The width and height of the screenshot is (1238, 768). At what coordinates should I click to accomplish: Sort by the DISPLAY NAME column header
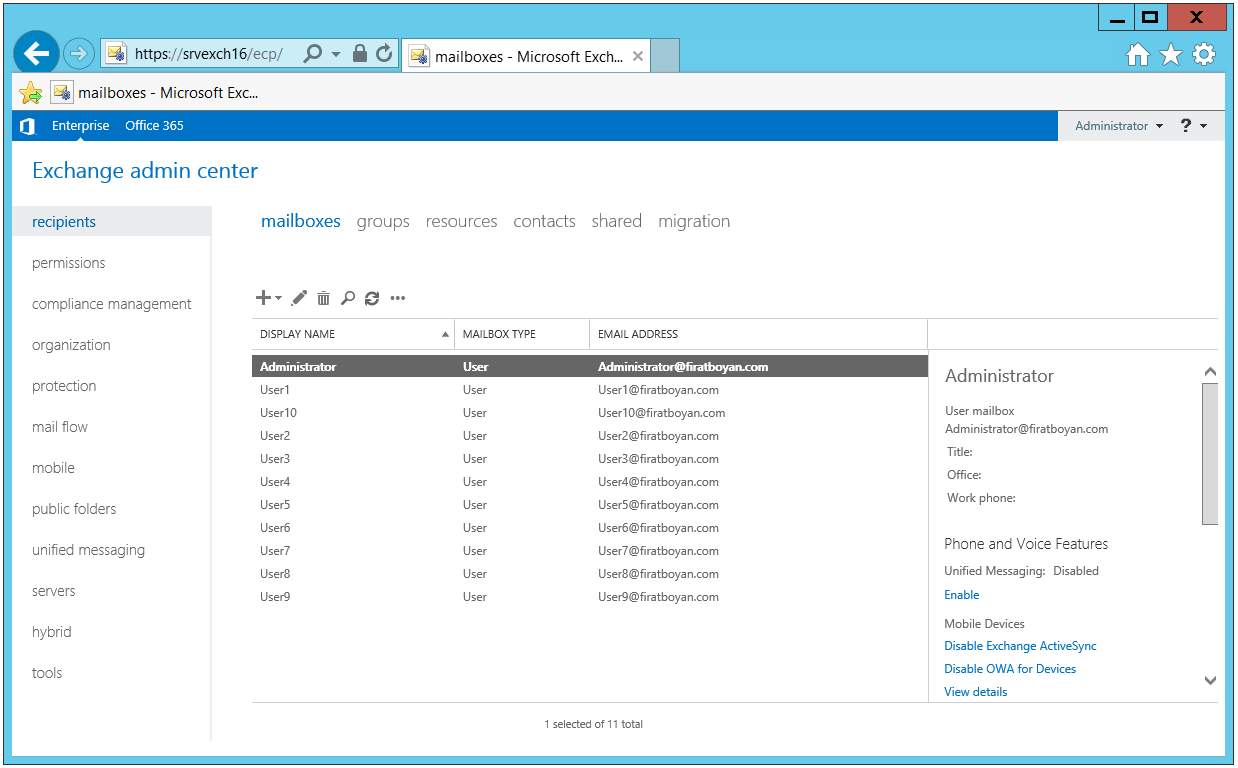[x=353, y=334]
